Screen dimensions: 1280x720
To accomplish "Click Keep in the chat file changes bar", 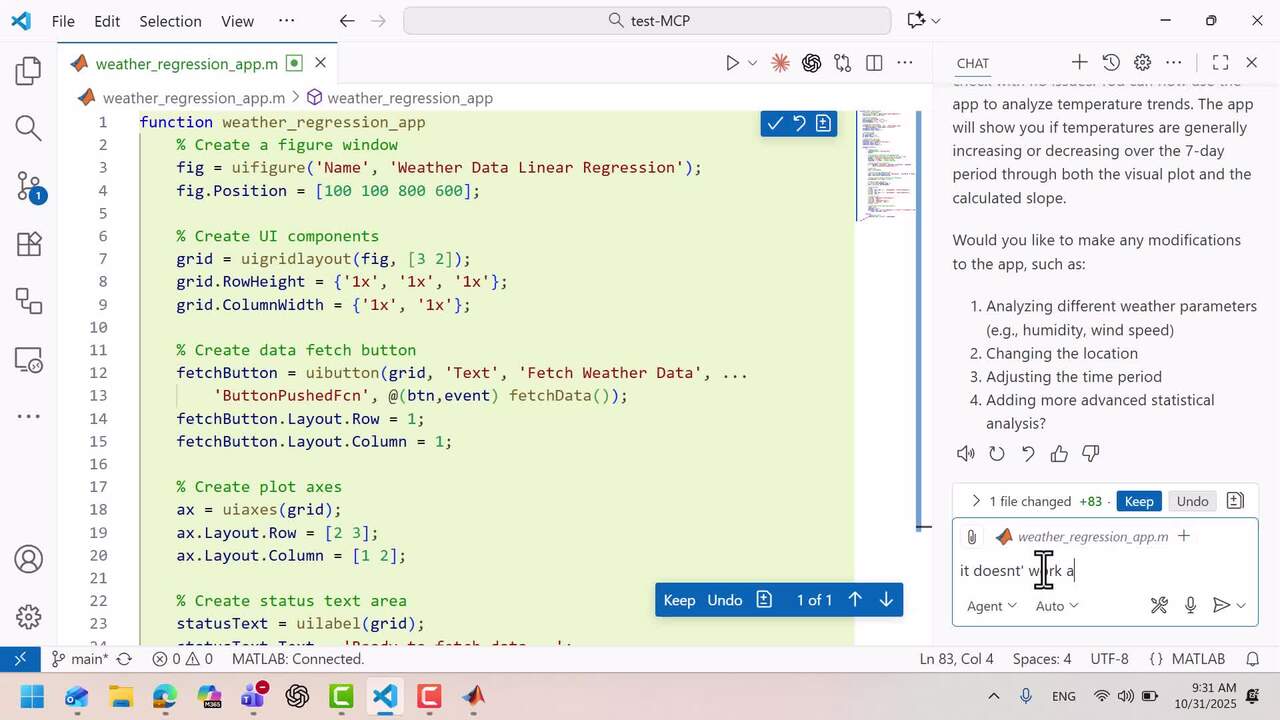I will pyautogui.click(x=1138, y=501).
